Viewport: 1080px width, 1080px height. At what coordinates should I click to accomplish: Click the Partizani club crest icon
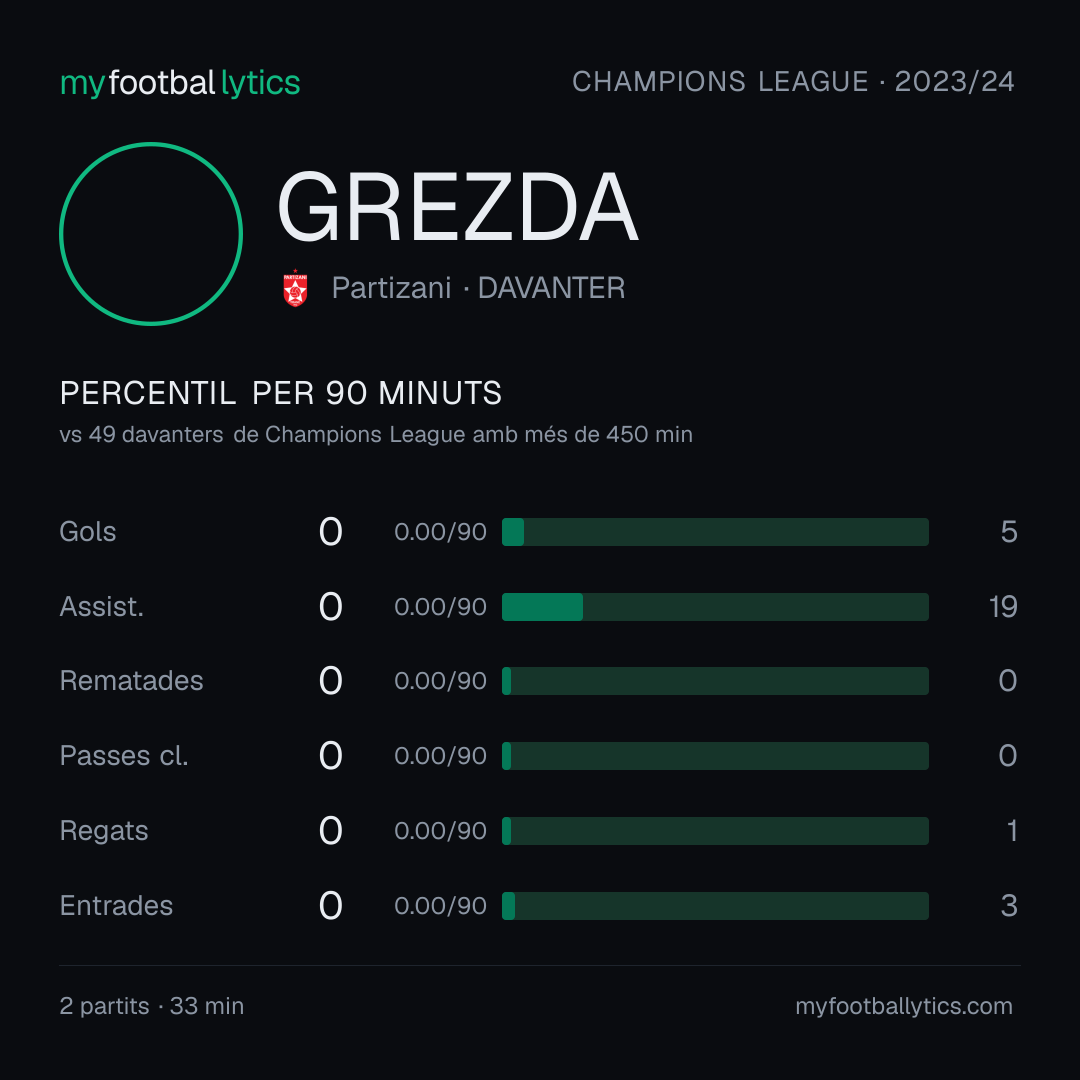point(295,288)
